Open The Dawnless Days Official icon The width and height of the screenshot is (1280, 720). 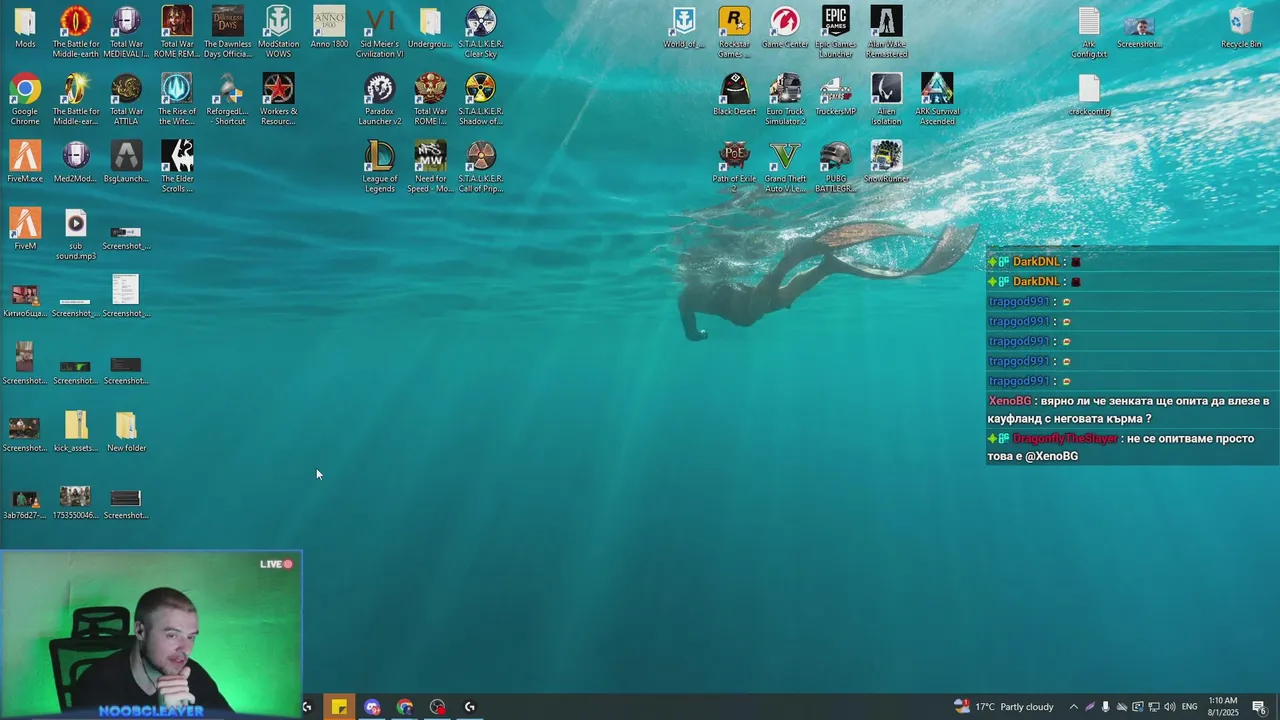pos(228,32)
